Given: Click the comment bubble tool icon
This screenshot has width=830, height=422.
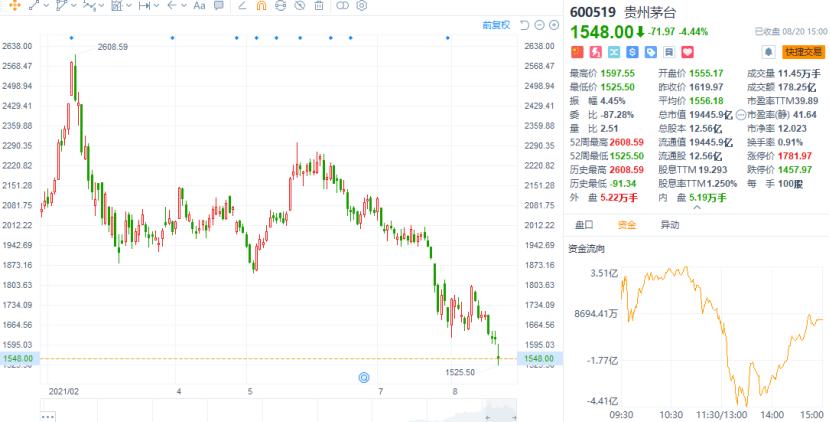Looking at the screenshot, I should 218,6.
